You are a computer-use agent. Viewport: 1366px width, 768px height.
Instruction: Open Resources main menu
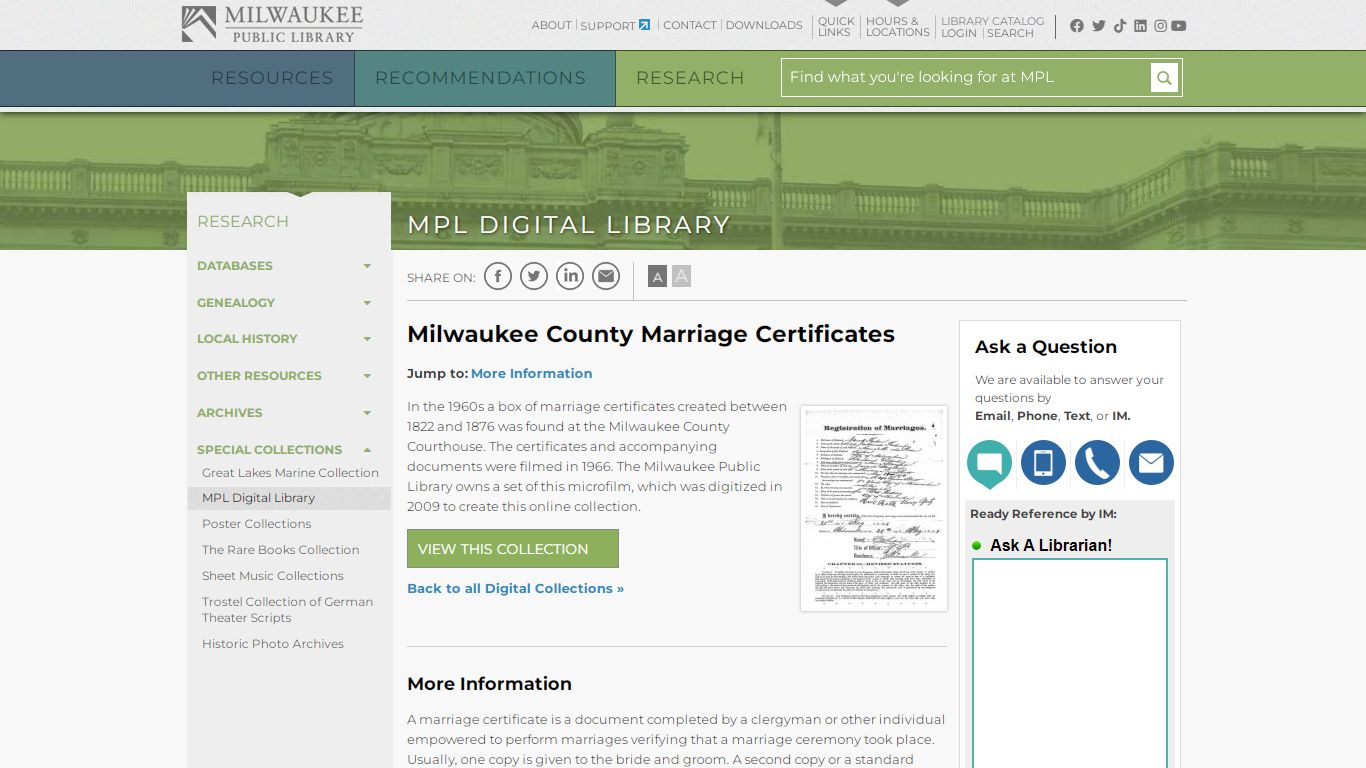pos(272,78)
